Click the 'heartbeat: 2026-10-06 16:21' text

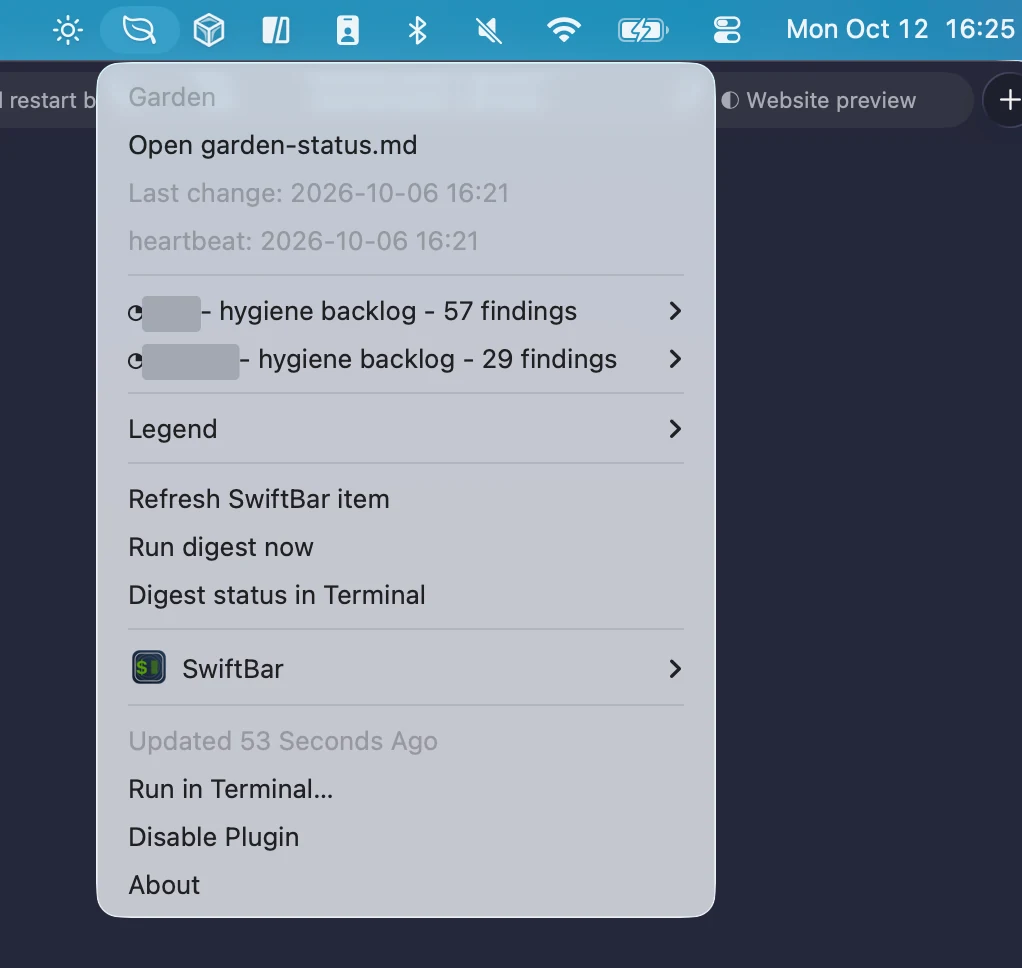click(x=303, y=241)
